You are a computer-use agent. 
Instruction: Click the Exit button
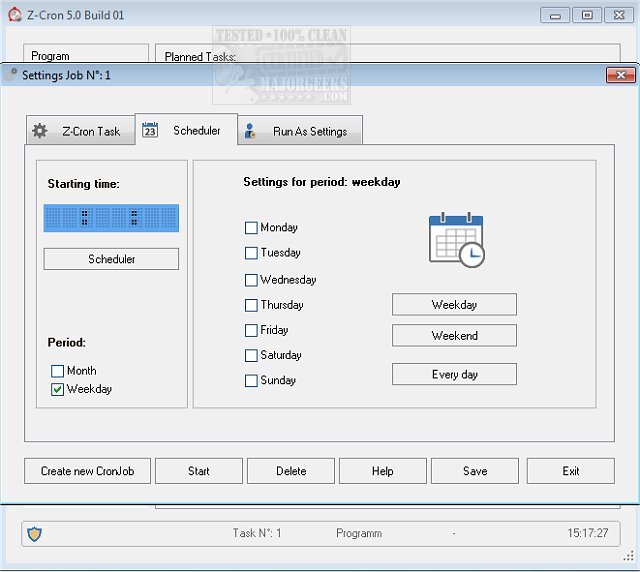pos(570,471)
